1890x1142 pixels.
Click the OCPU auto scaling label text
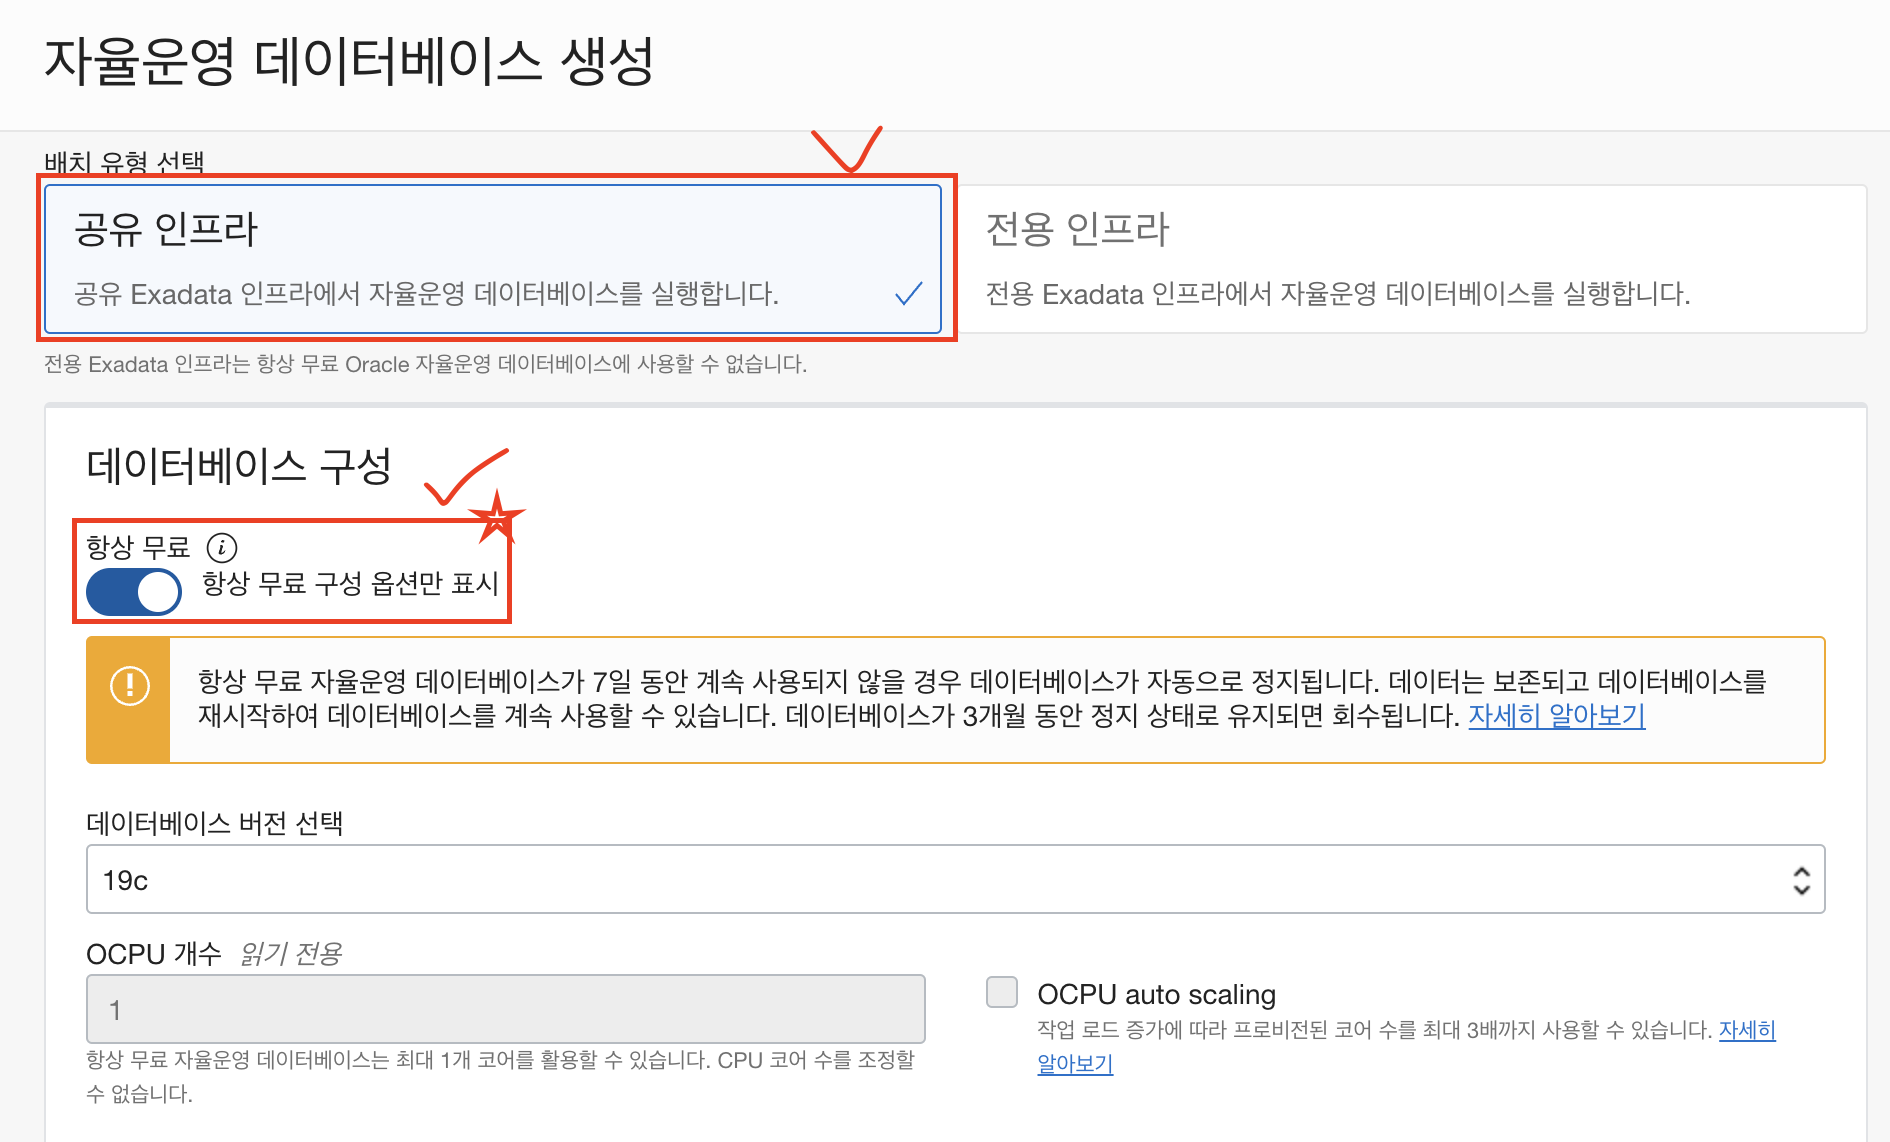pyautogui.click(x=1156, y=994)
